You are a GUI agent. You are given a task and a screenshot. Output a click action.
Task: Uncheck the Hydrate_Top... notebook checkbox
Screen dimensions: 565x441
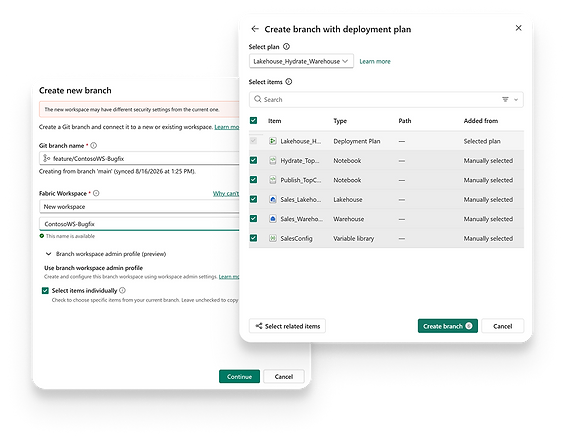[x=253, y=160]
